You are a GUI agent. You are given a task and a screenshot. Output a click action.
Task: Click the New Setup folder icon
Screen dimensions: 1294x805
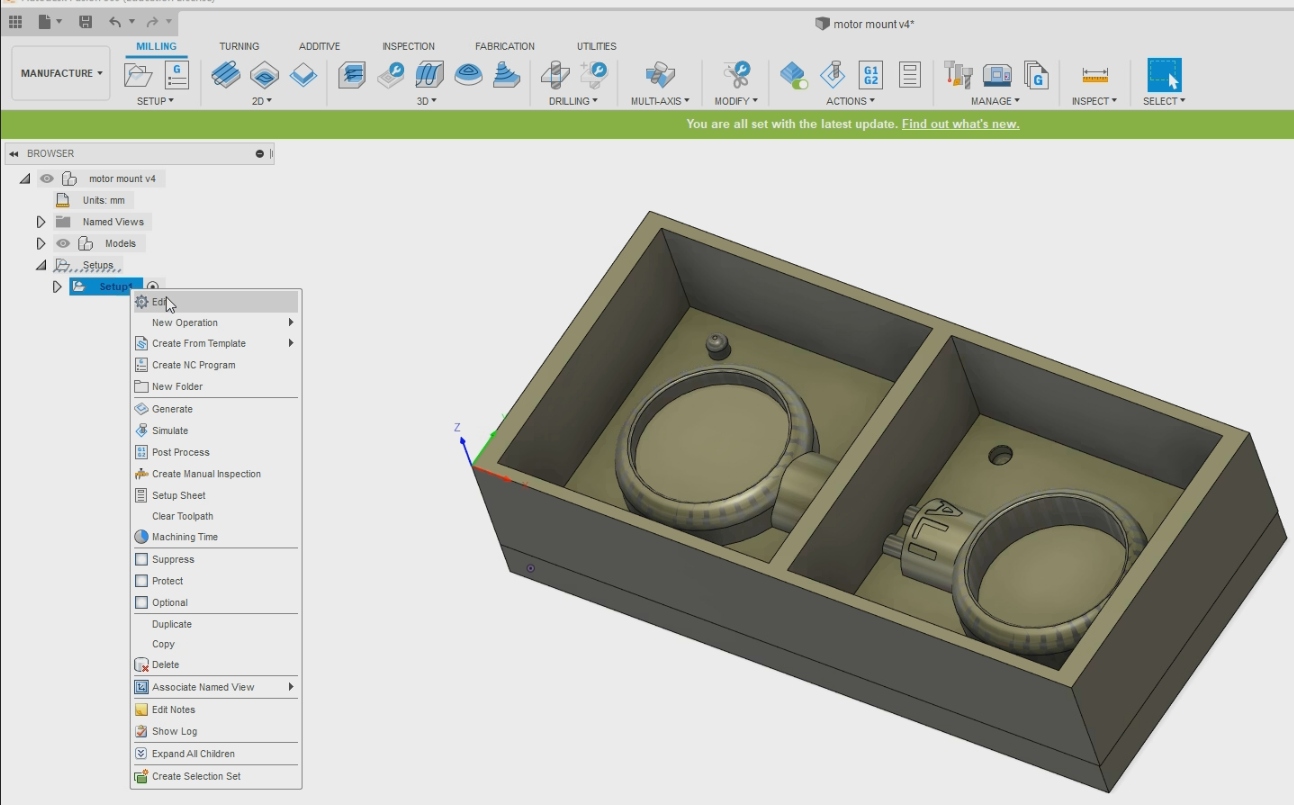138,75
